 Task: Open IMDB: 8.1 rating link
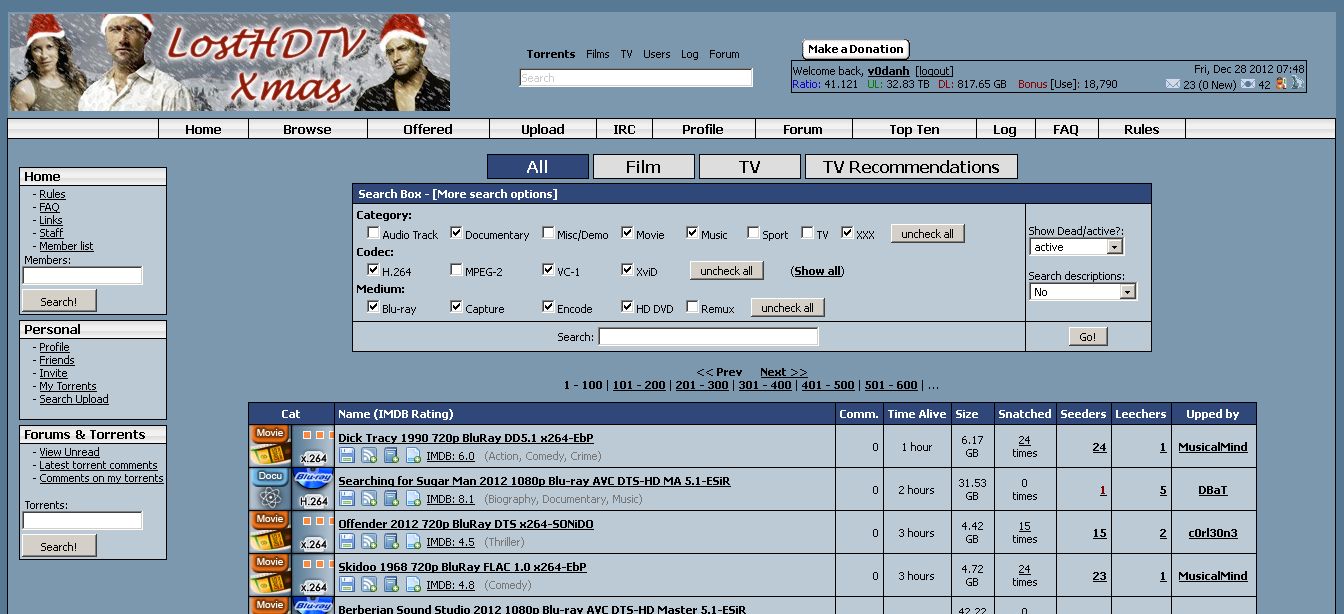pyautogui.click(x=450, y=499)
